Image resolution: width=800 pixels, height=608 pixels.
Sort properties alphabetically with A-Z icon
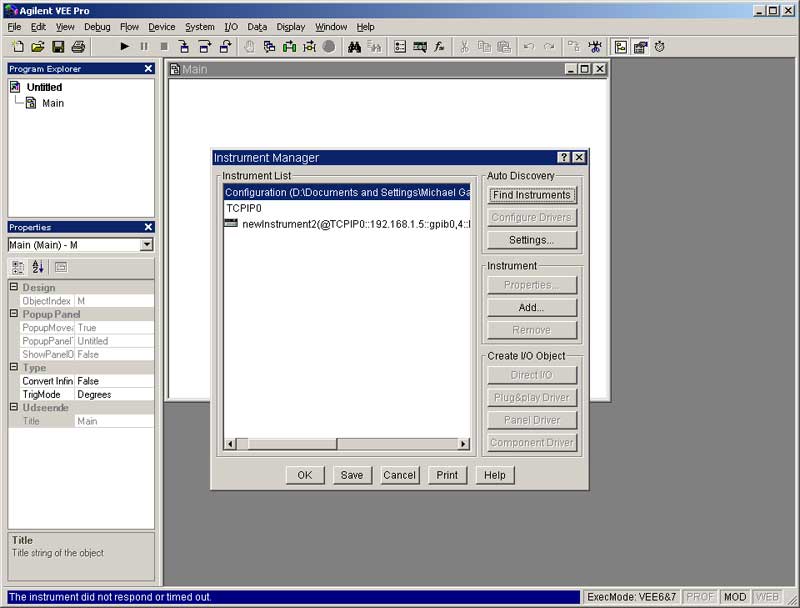pos(38,267)
